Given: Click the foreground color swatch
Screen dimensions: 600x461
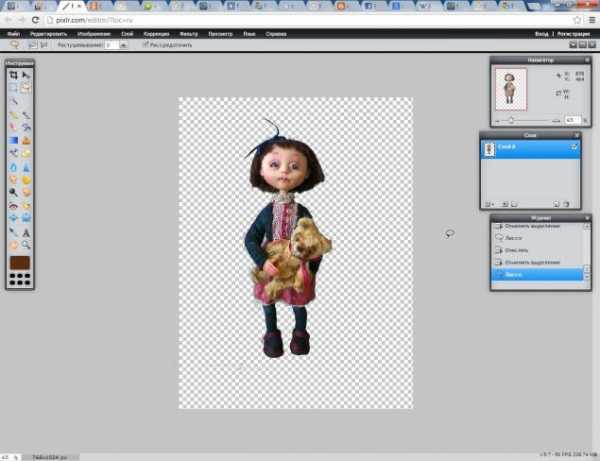Looking at the screenshot, I should click(20, 262).
